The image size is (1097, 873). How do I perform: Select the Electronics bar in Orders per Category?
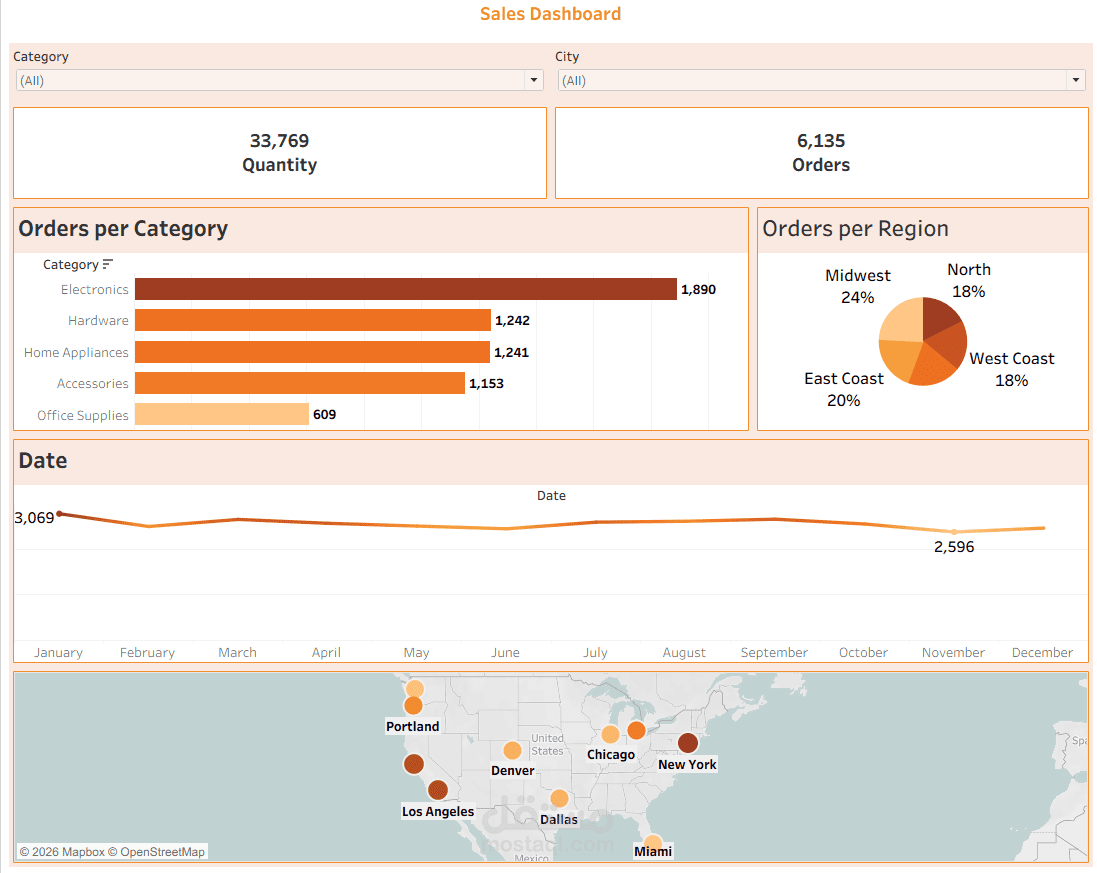pos(400,289)
